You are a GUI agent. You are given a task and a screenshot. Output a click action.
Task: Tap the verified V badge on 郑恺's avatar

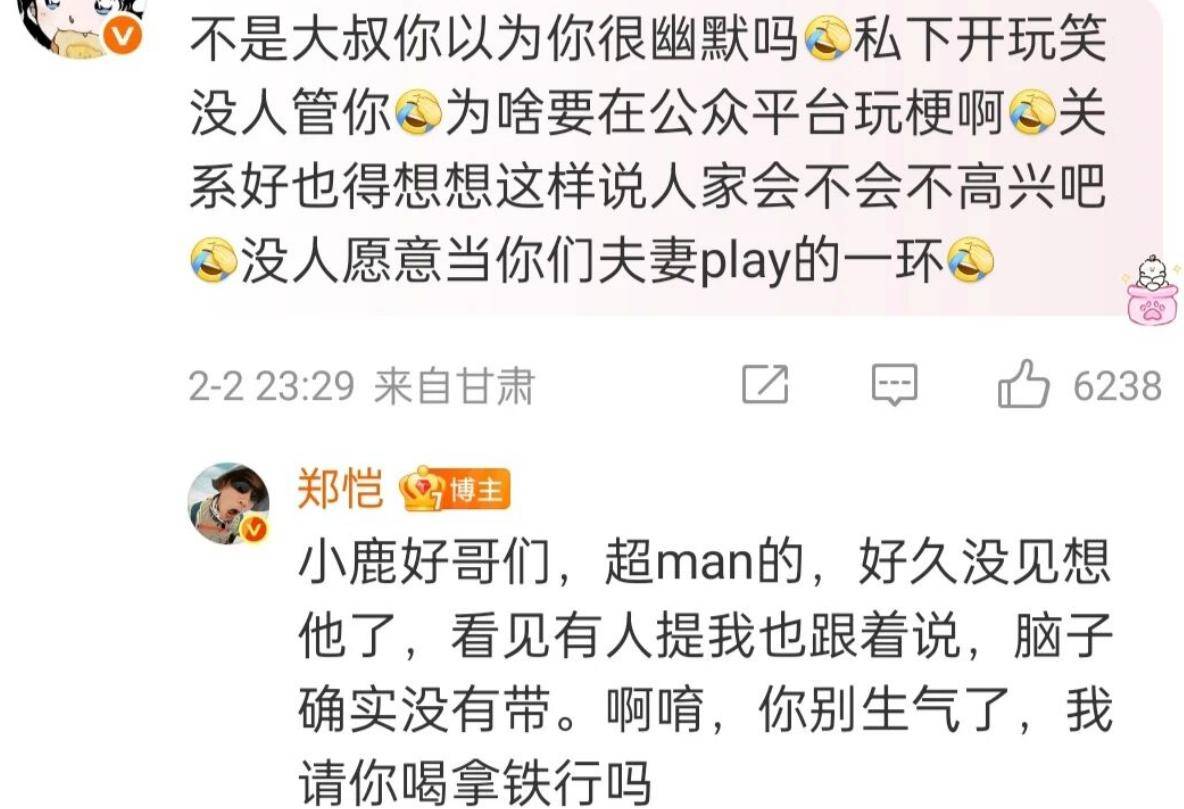click(x=254, y=528)
